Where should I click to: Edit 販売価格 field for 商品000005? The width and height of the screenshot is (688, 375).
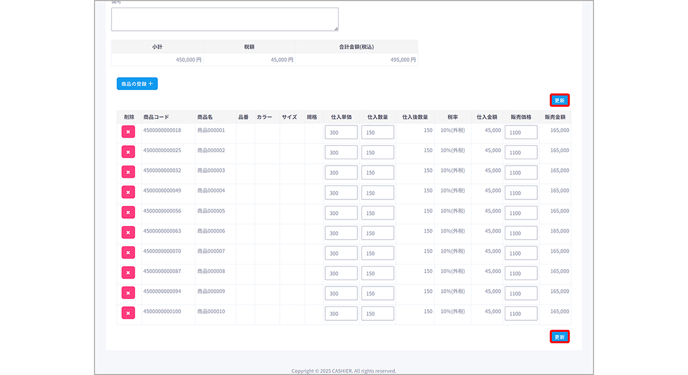click(x=521, y=213)
